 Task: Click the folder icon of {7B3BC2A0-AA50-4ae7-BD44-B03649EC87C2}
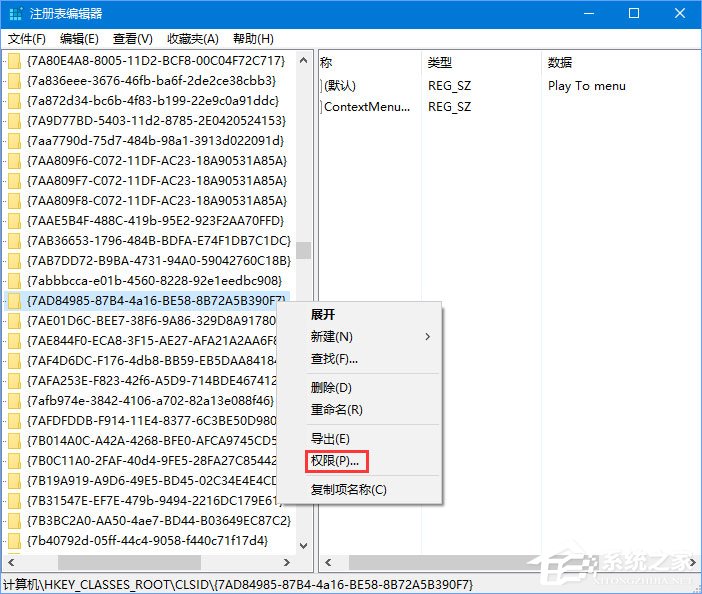coord(14,521)
